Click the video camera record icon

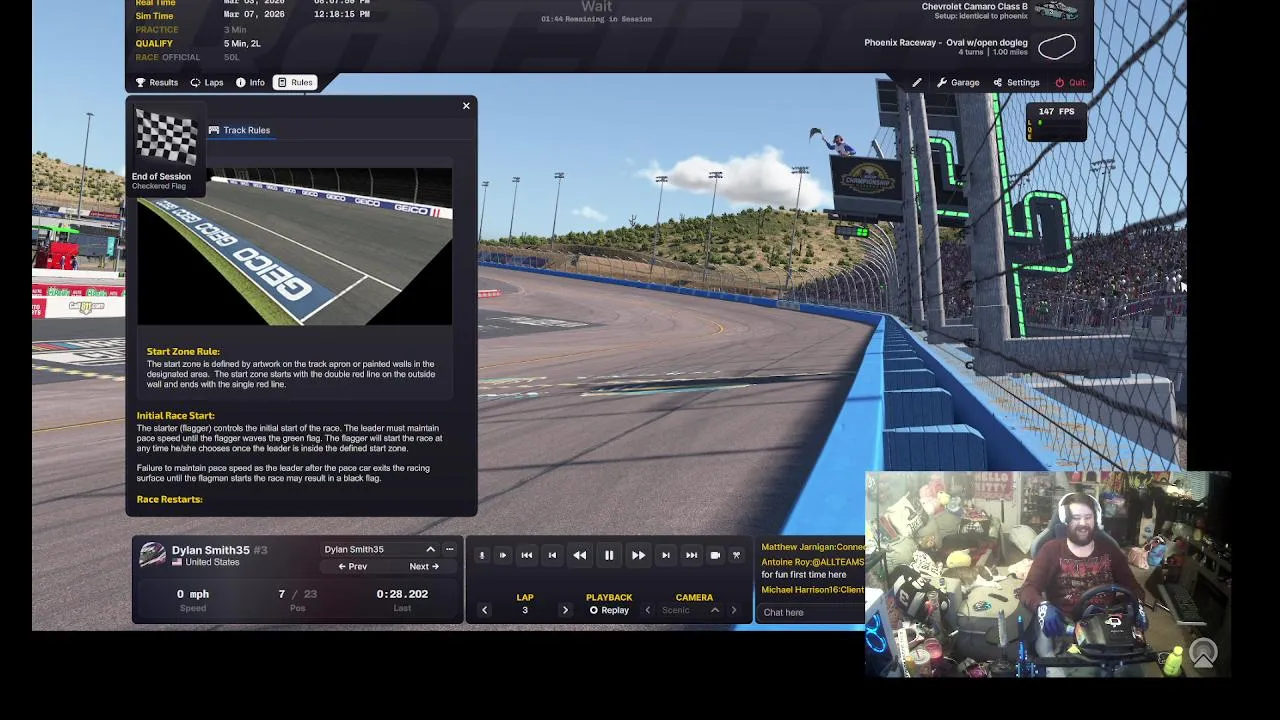715,555
